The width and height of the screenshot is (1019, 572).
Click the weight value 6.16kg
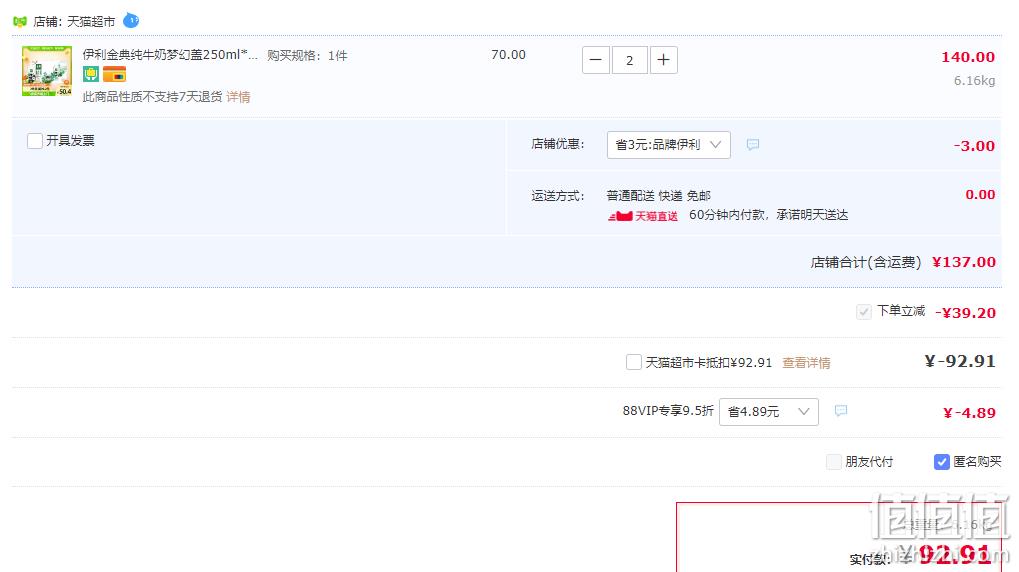[x=974, y=81]
